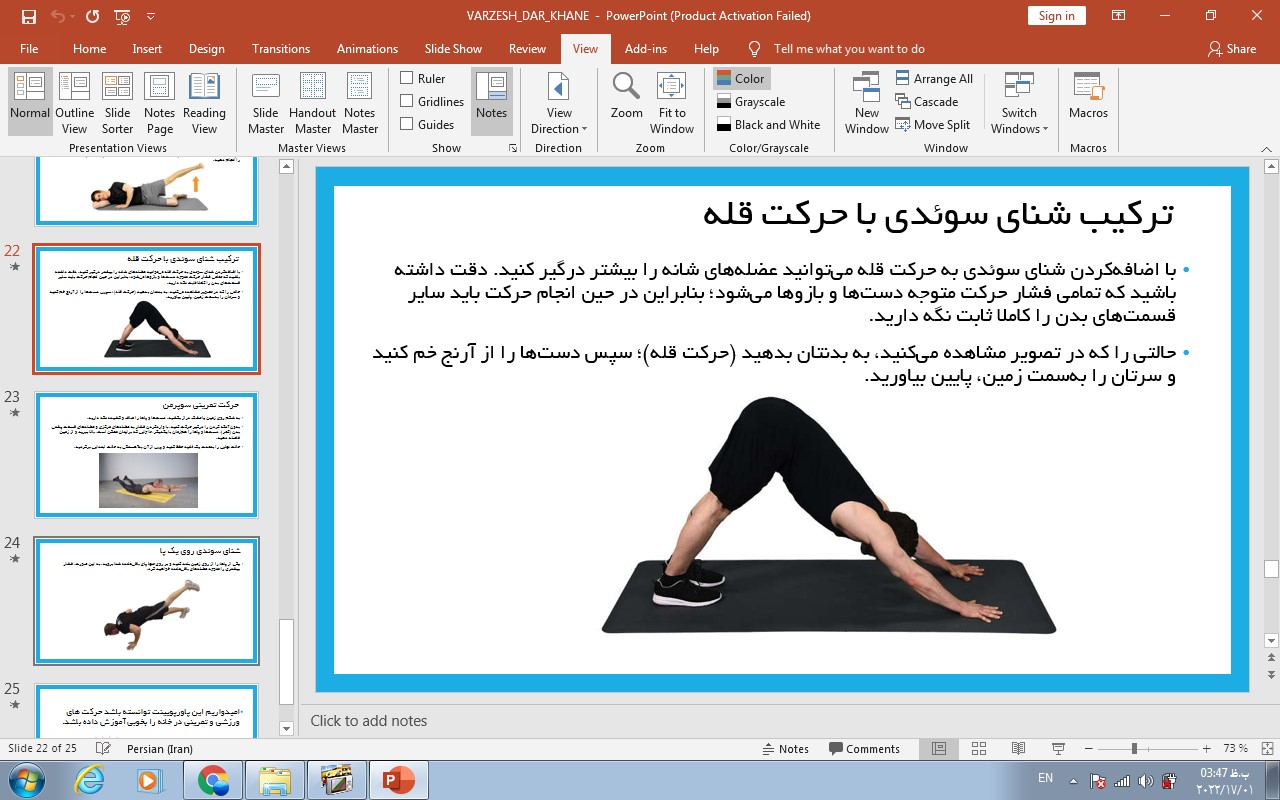The image size is (1280, 800).
Task: Select slide 24 thumbnail
Action: point(146,601)
